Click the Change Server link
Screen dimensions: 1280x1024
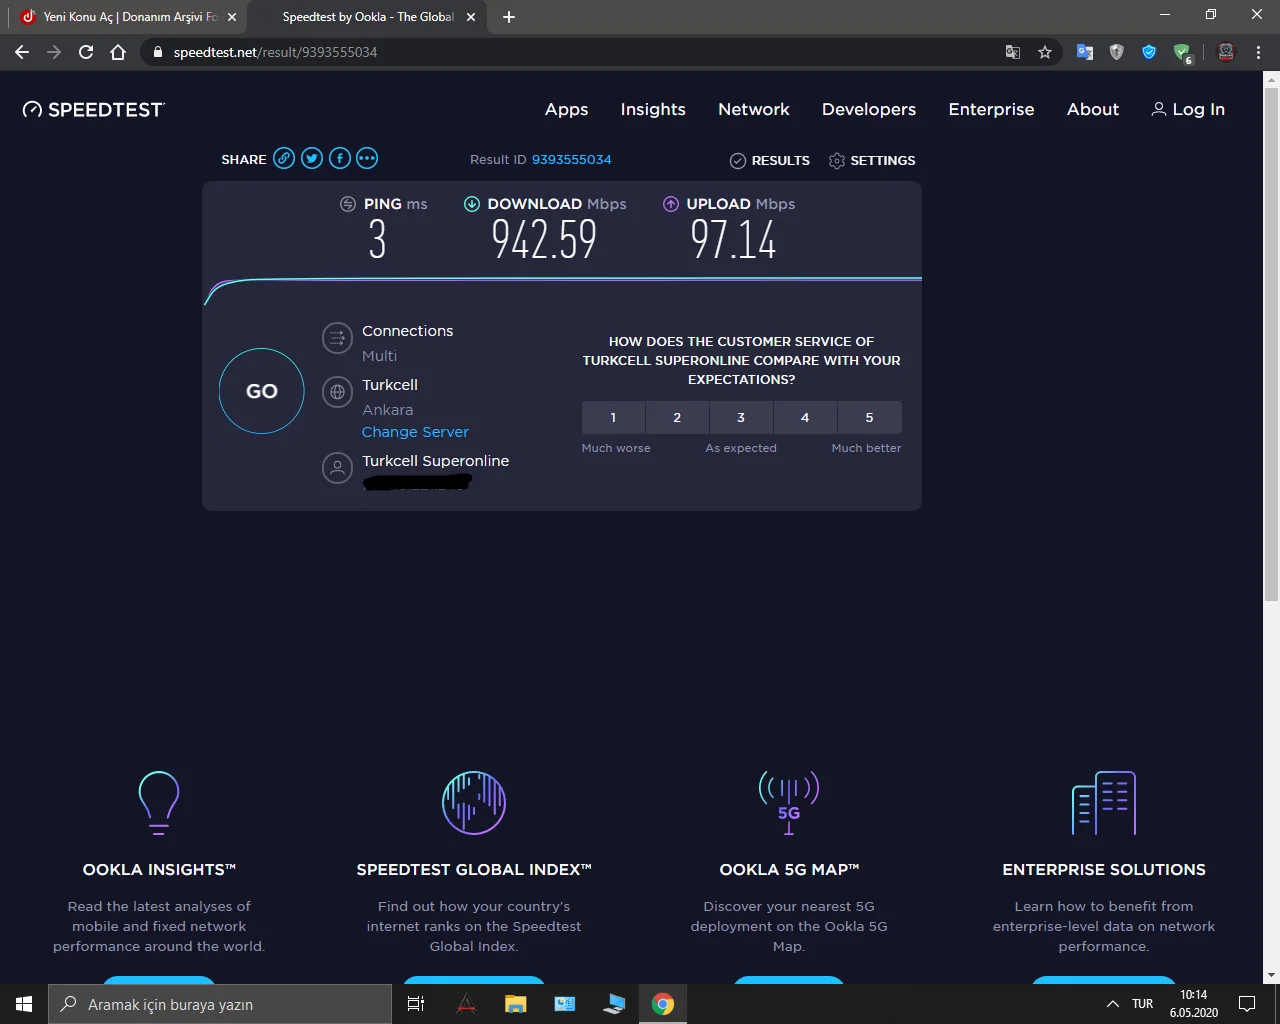coord(415,432)
